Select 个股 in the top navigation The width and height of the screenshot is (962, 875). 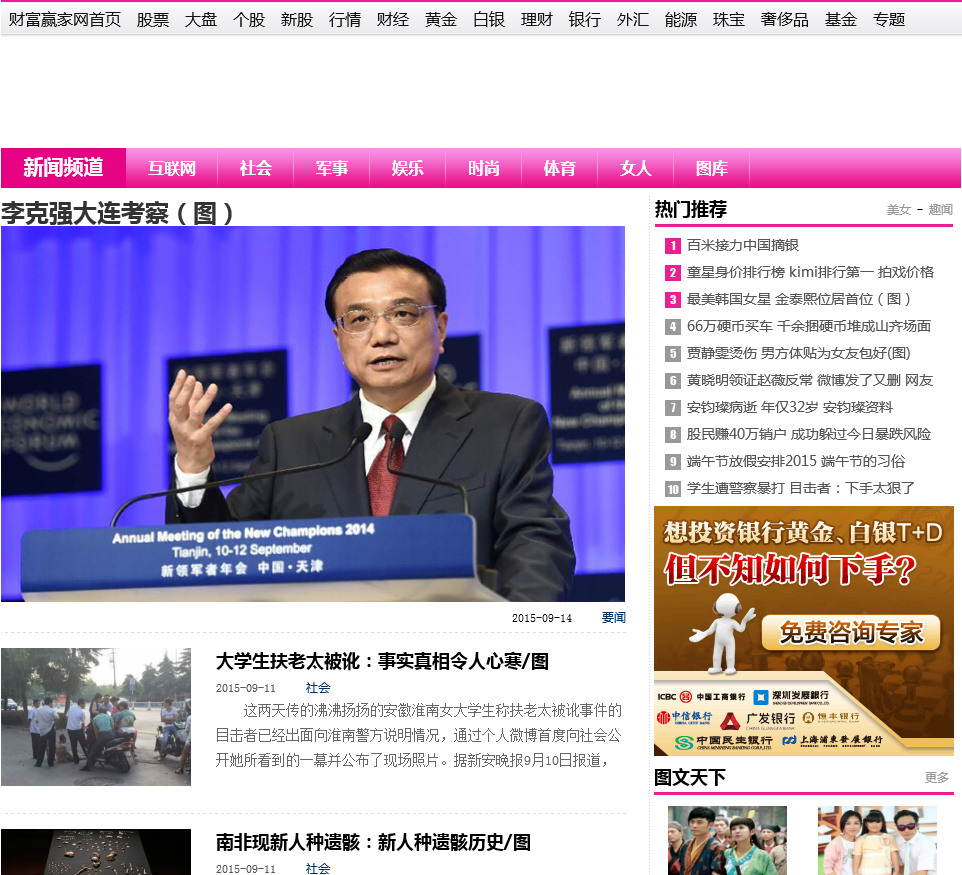coord(248,20)
